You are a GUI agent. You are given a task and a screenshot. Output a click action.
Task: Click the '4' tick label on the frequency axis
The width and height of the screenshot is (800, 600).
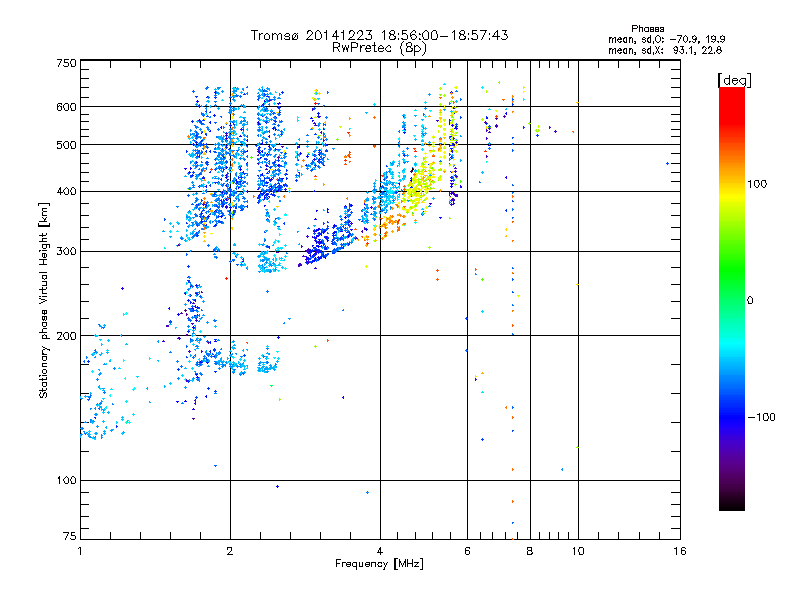coord(380,551)
